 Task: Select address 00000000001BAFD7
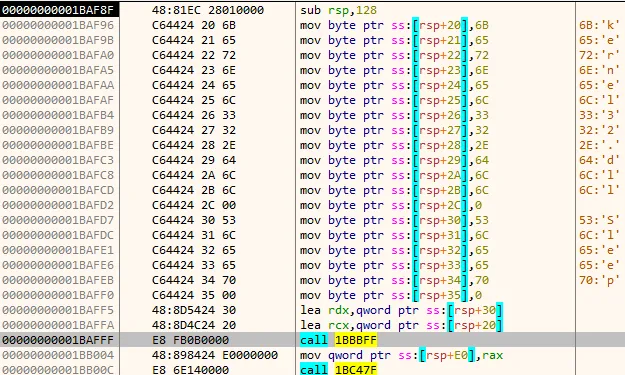point(58,220)
